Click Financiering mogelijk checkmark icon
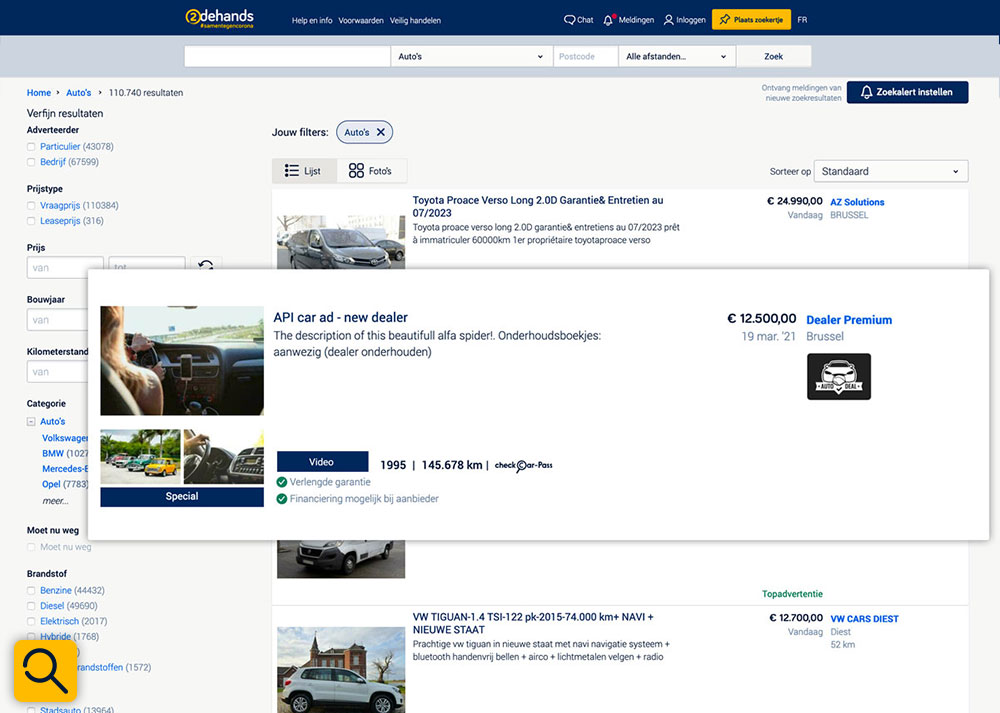Screen dimensions: 1000x713 coord(281,499)
